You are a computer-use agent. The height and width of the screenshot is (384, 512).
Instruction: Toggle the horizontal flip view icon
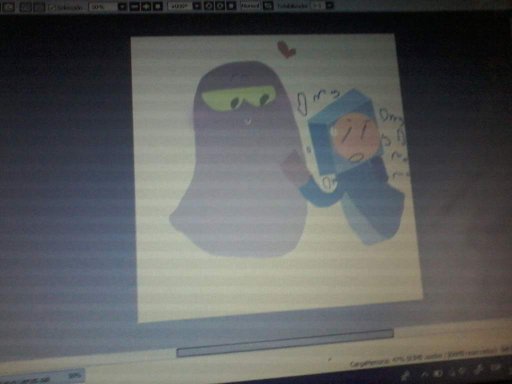tap(268, 6)
